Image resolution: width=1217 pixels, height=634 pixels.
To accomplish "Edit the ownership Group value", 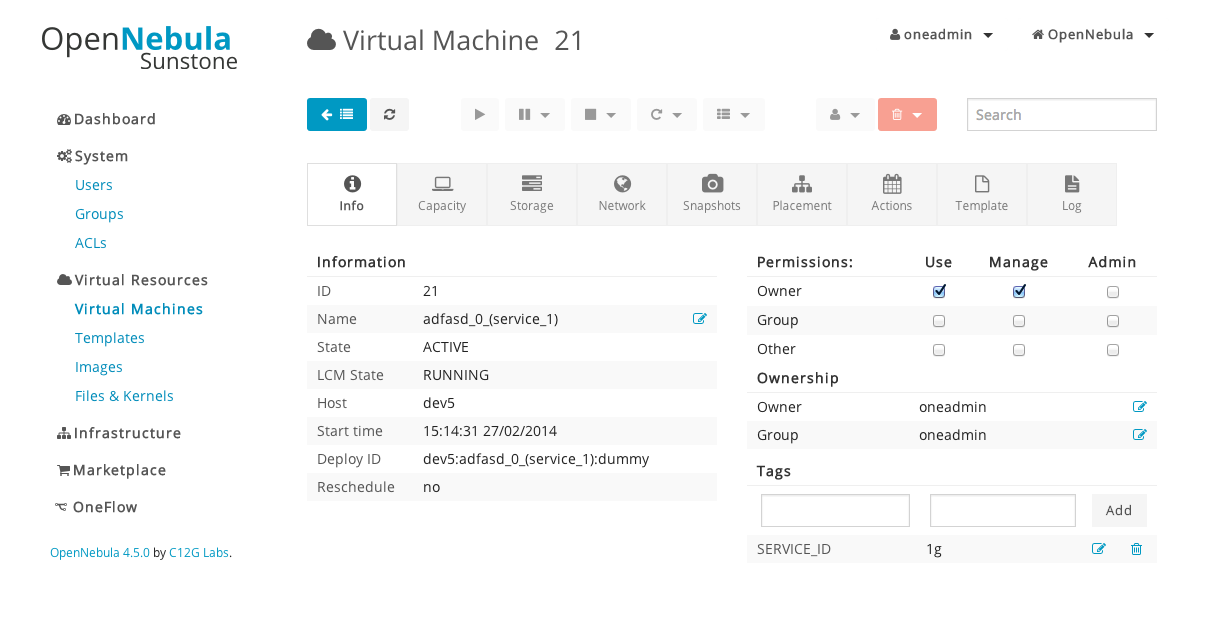I will coord(1140,435).
